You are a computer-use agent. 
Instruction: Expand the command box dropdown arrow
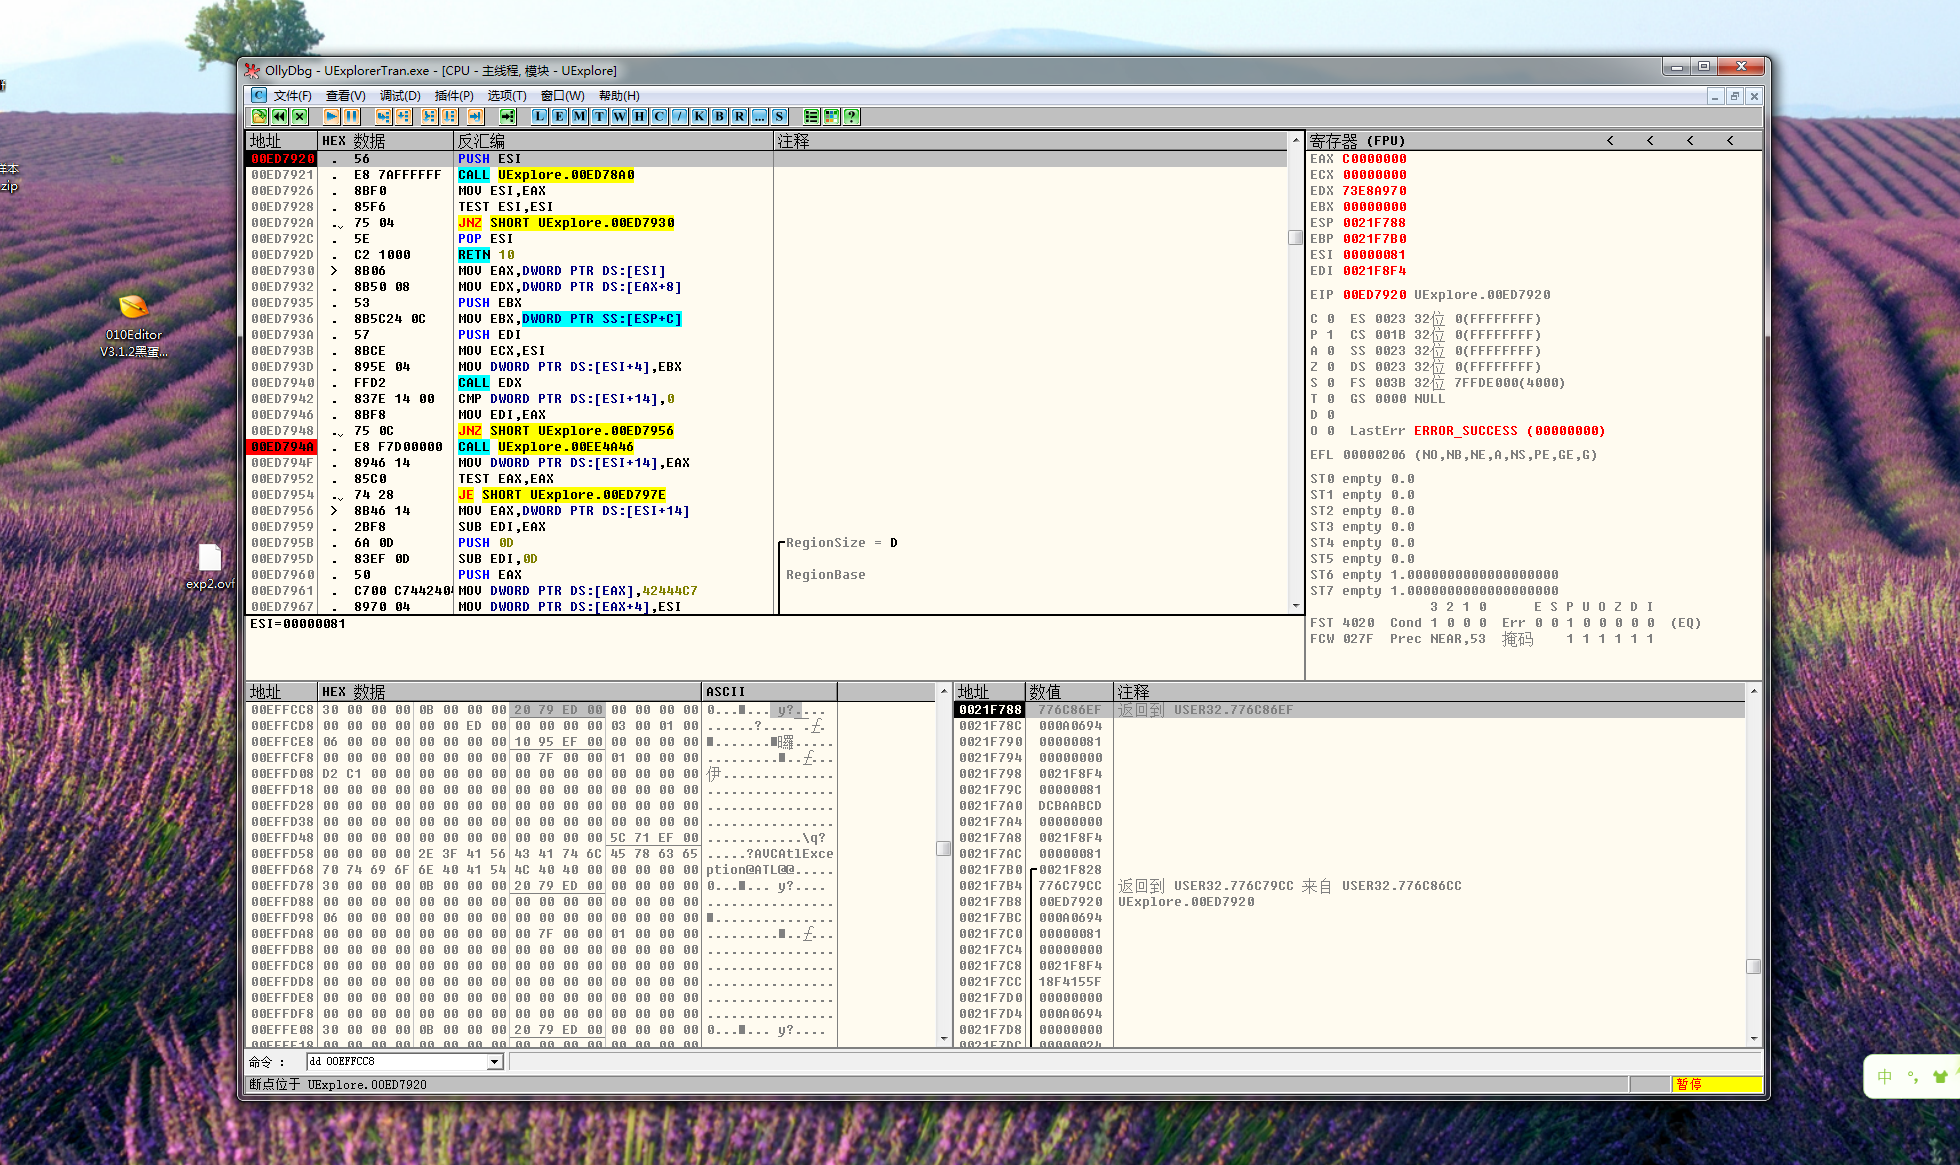pos(494,1062)
